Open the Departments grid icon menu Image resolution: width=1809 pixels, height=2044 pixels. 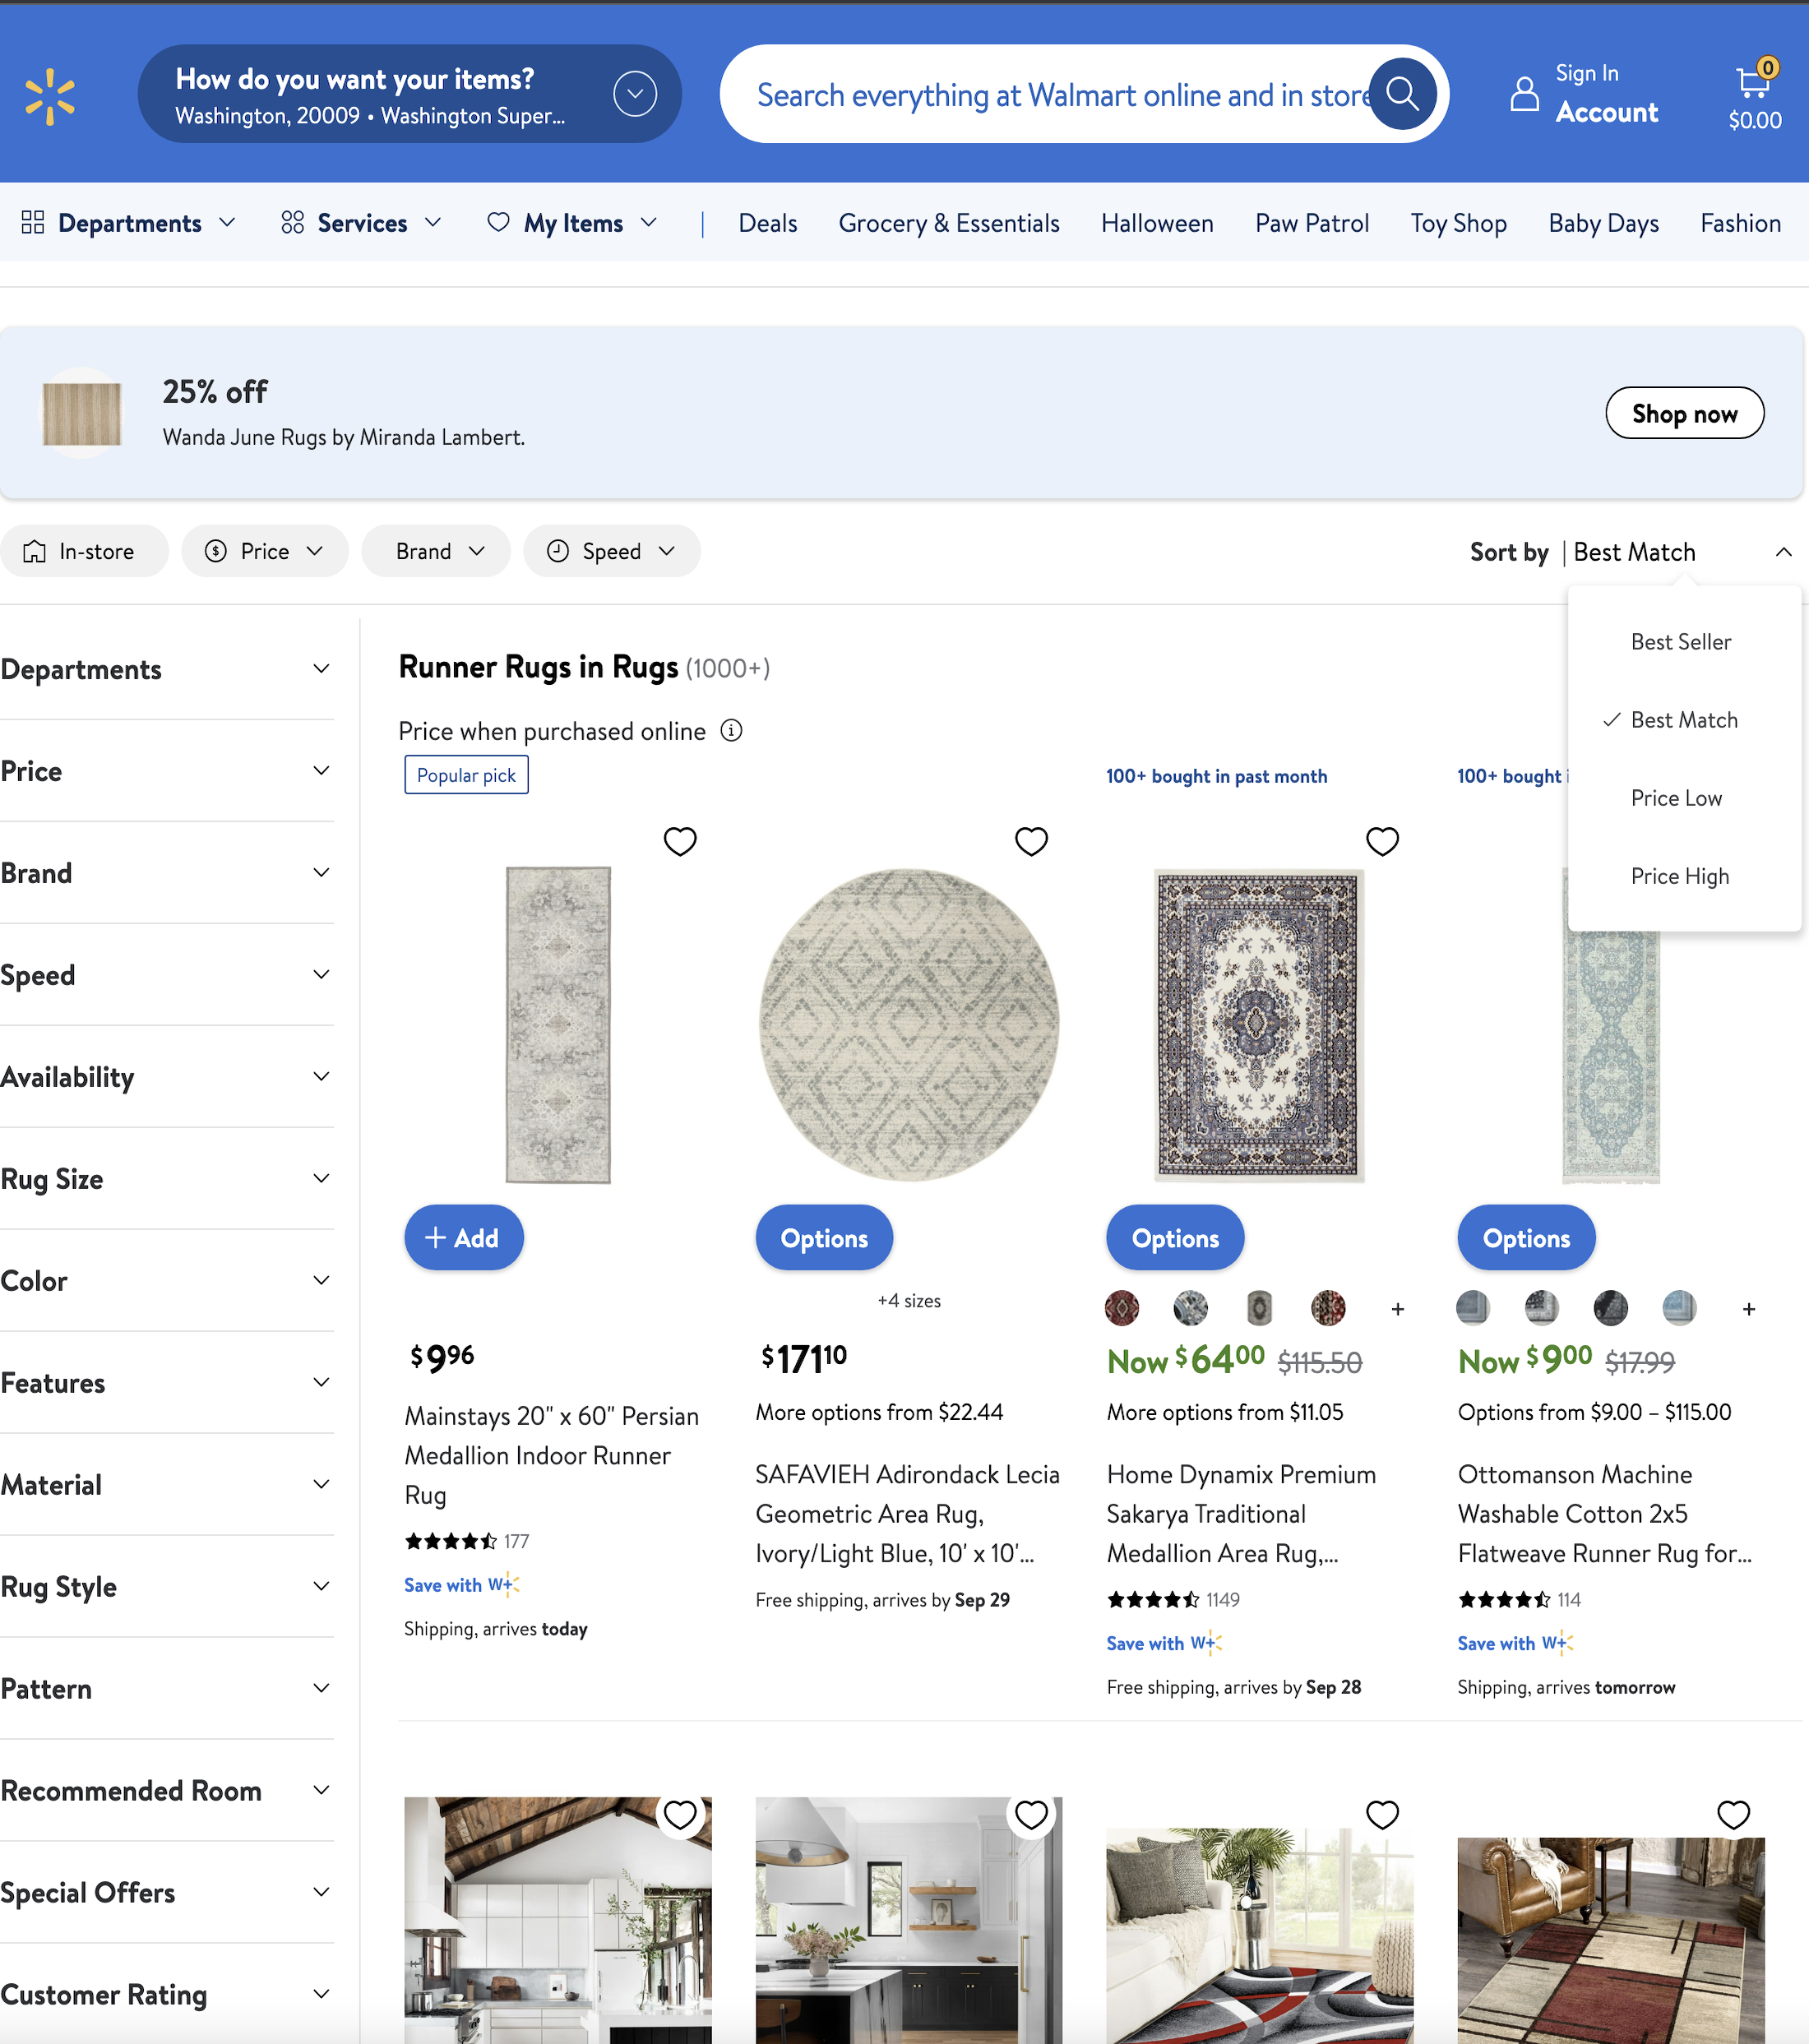point(33,222)
